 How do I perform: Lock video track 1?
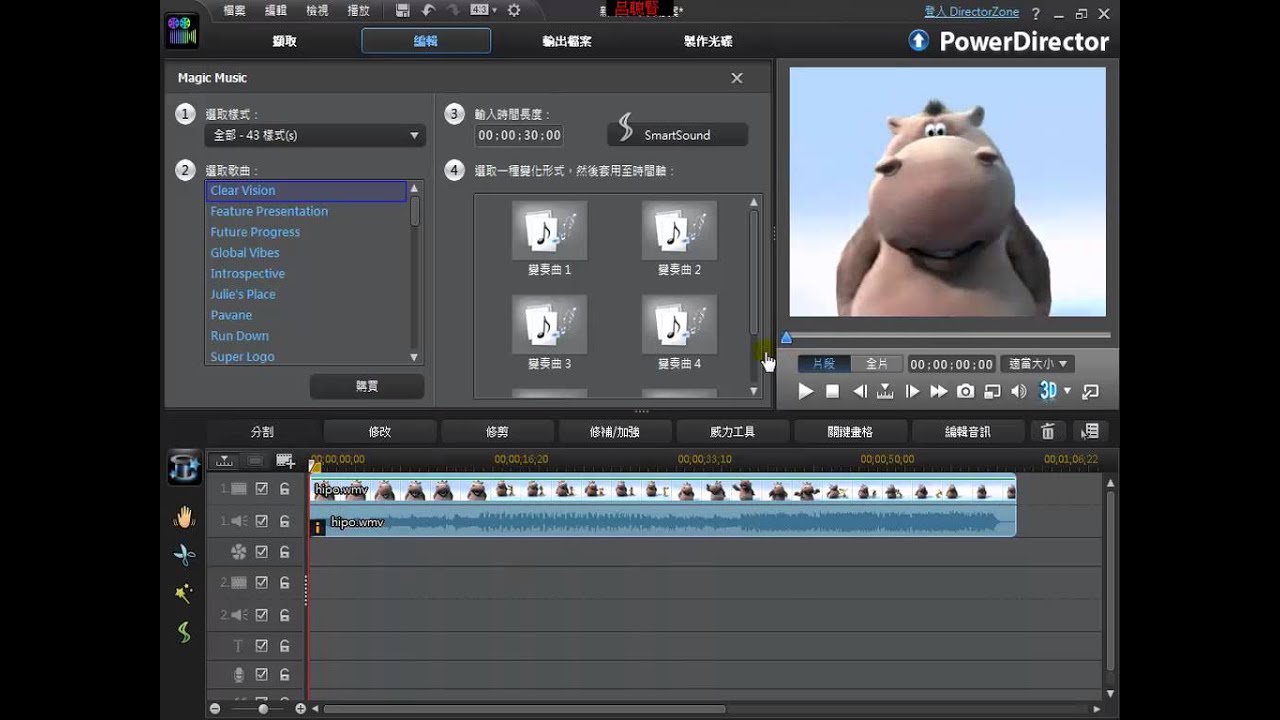pyautogui.click(x=285, y=489)
